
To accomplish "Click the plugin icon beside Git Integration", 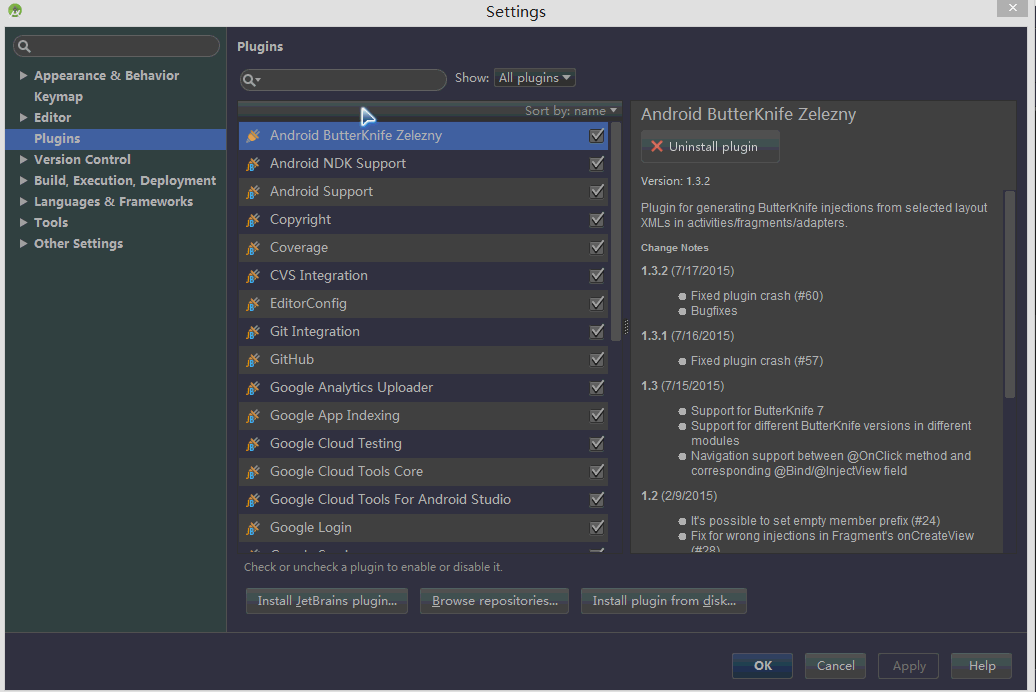I will (253, 332).
